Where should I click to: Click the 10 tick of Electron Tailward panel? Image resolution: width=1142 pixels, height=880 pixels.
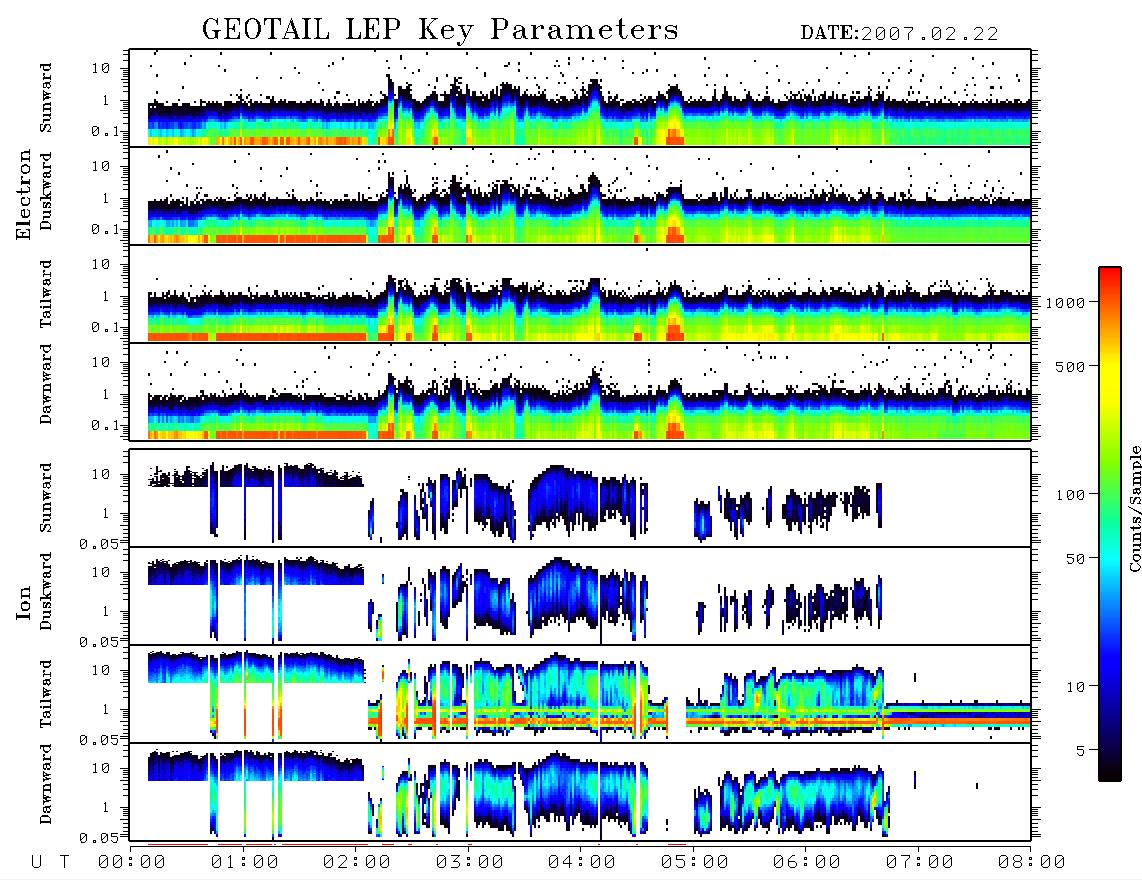[x=101, y=264]
